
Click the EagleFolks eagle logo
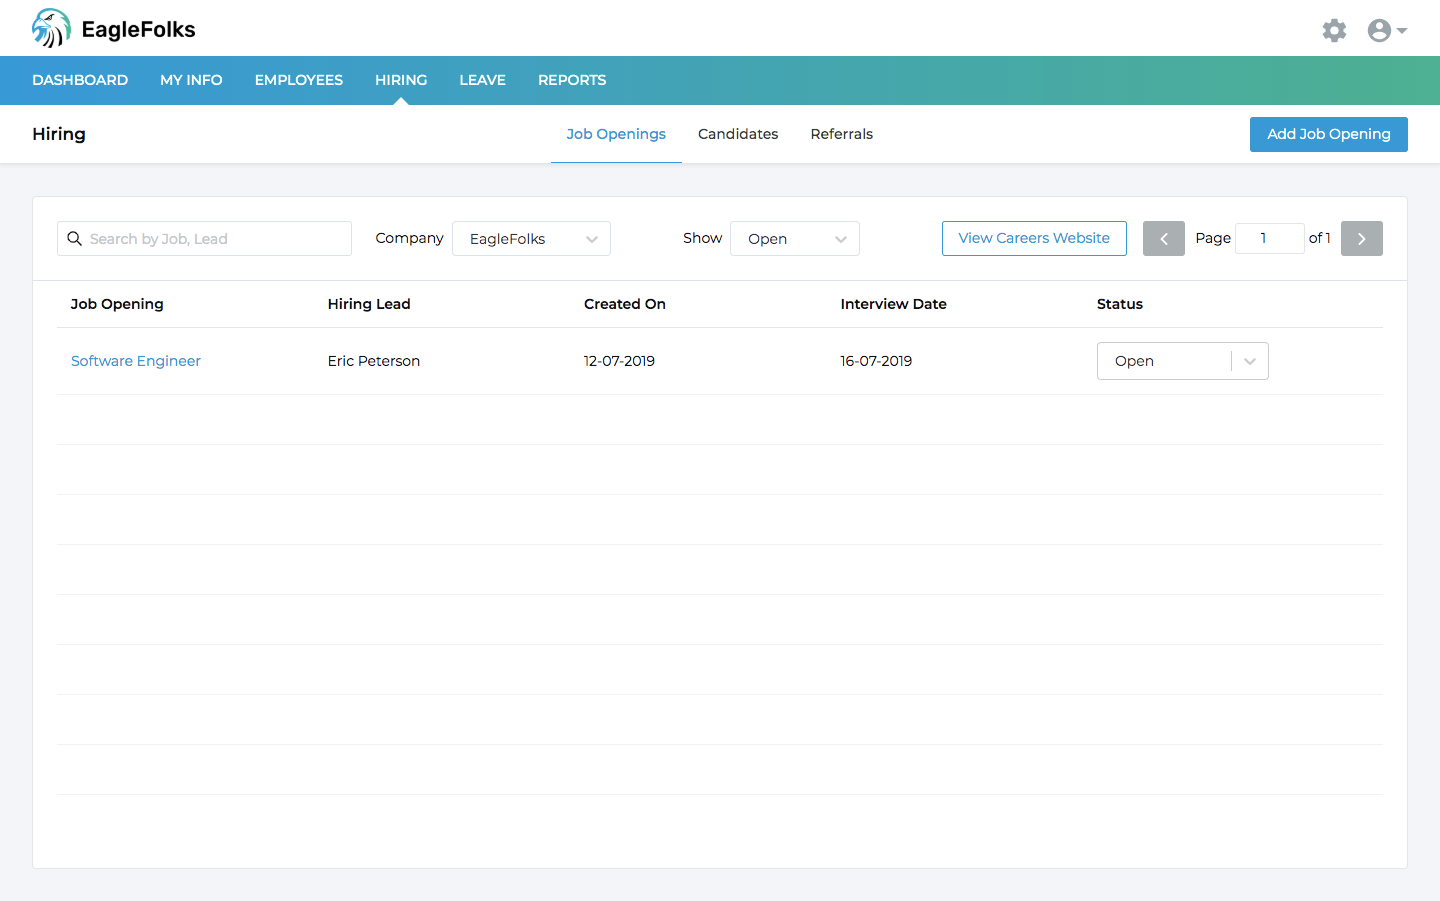coord(51,28)
